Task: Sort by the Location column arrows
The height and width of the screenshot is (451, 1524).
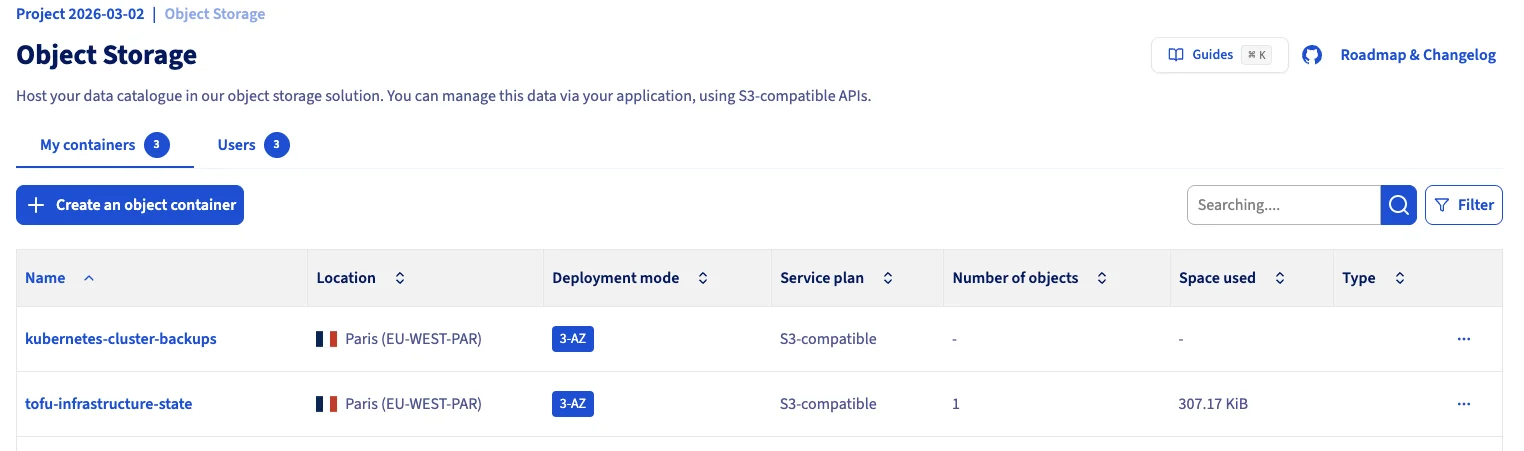Action: [x=400, y=278]
